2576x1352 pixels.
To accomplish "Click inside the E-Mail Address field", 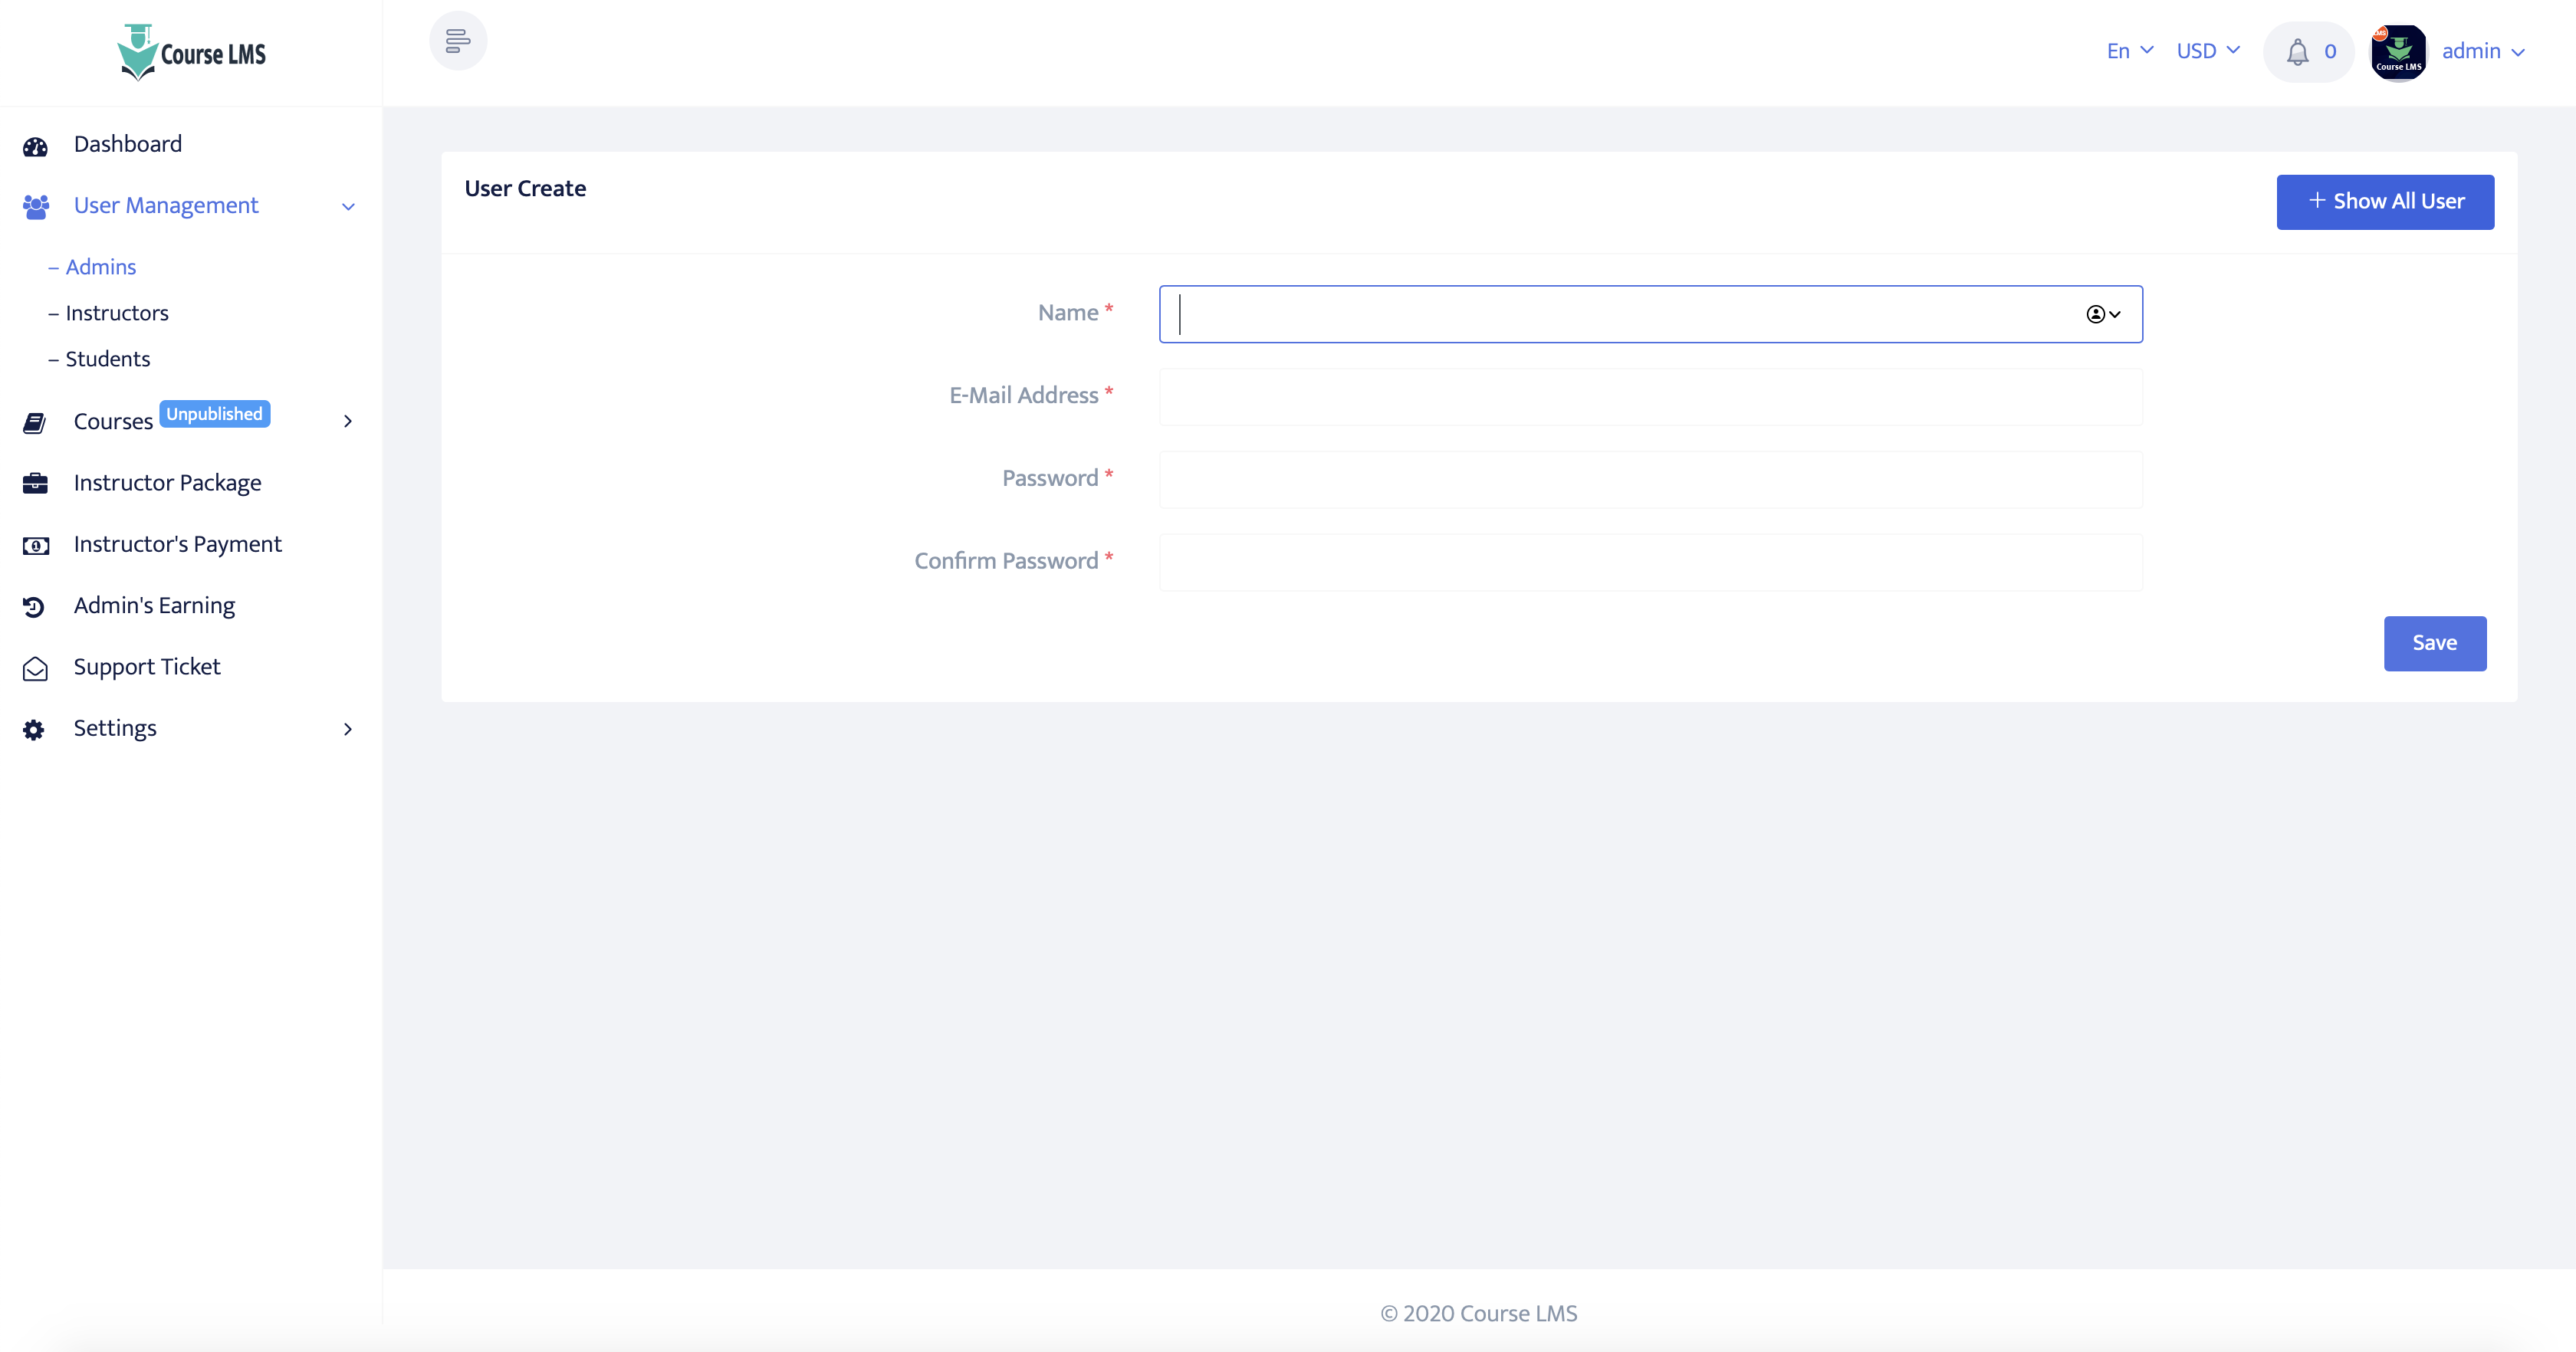I will [x=1650, y=397].
